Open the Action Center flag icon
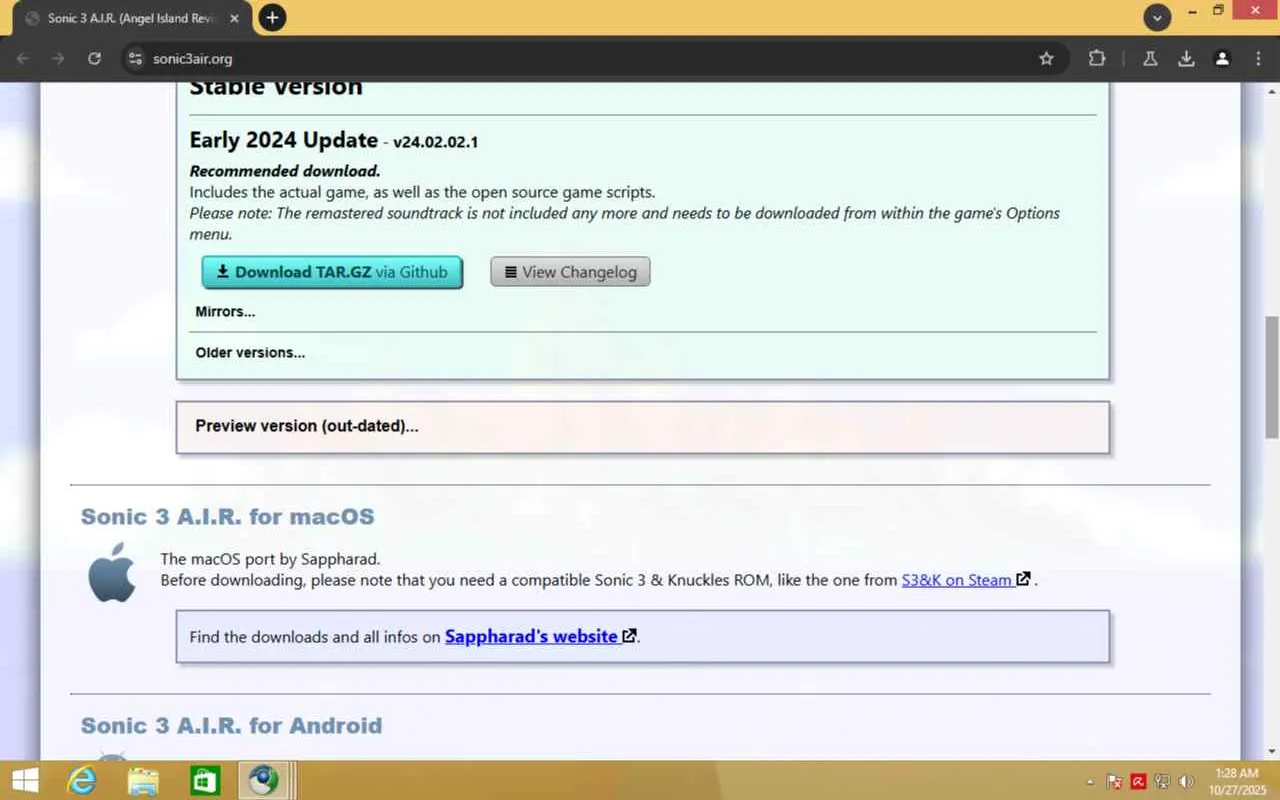 (x=1114, y=781)
